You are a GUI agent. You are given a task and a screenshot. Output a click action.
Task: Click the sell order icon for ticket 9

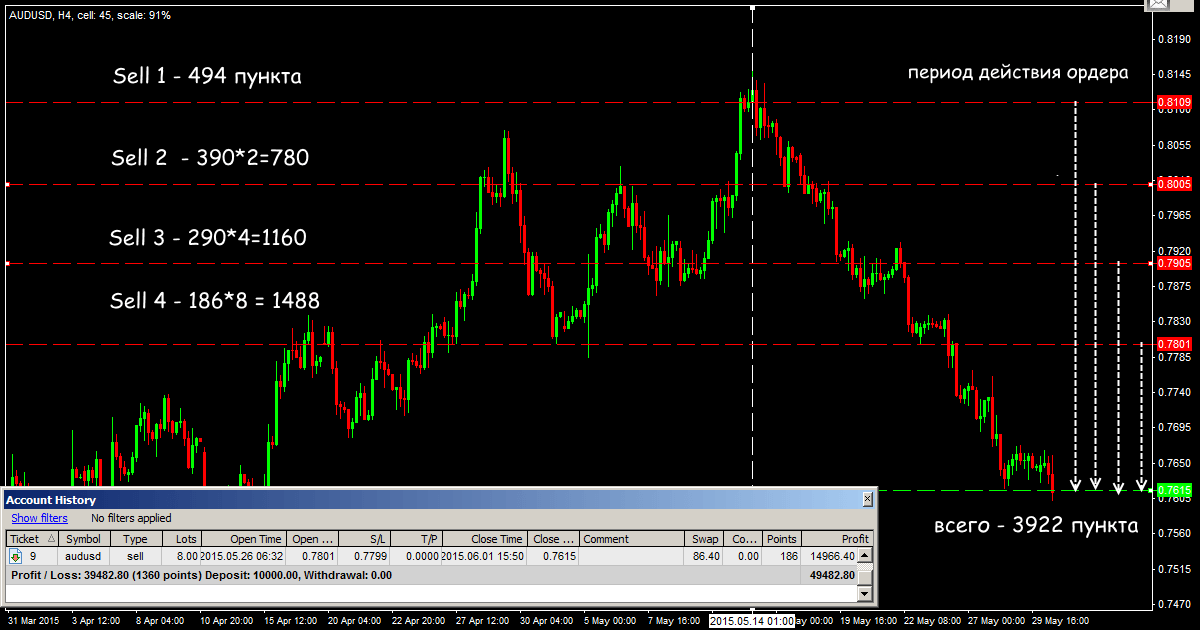(x=16, y=555)
